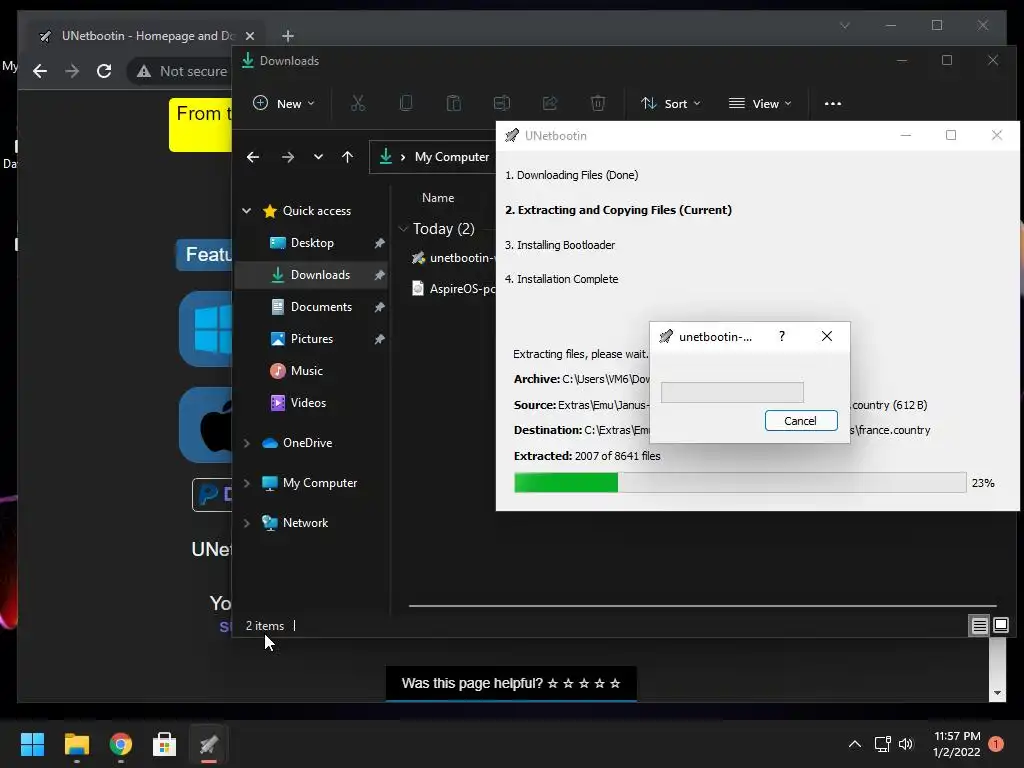
Task: Click the horizontal scrollbar in Downloads list
Action: (702, 606)
